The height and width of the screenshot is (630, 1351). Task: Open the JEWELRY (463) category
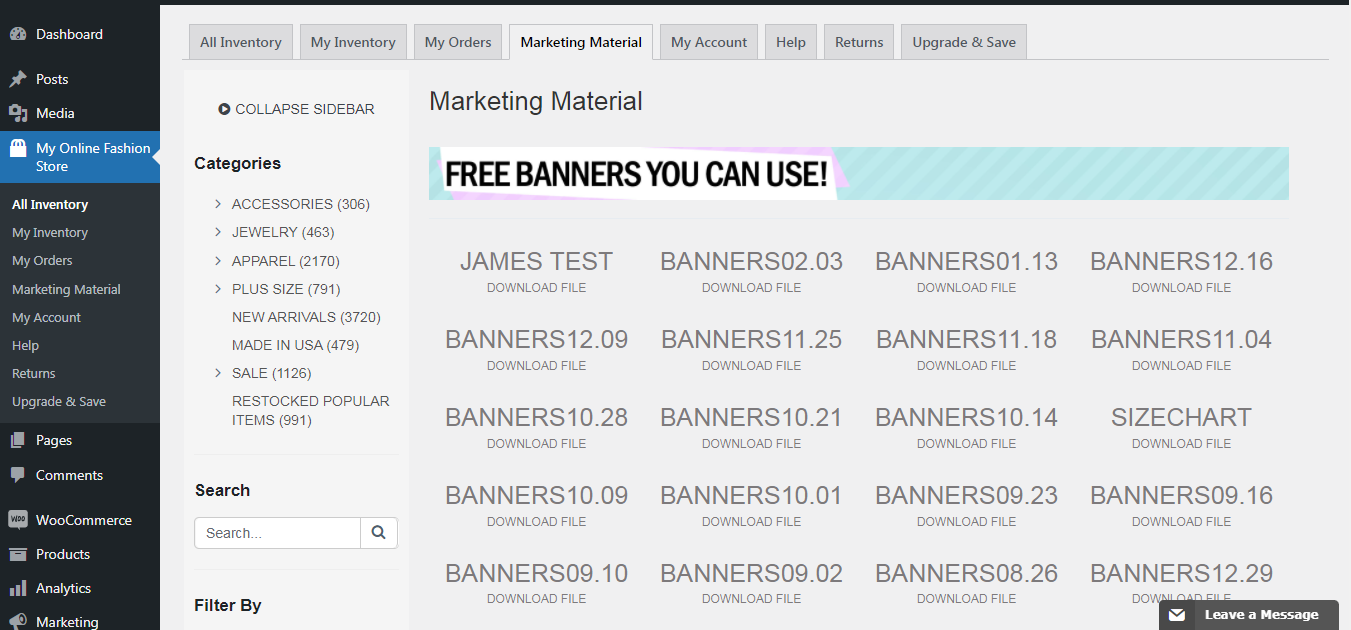(283, 232)
